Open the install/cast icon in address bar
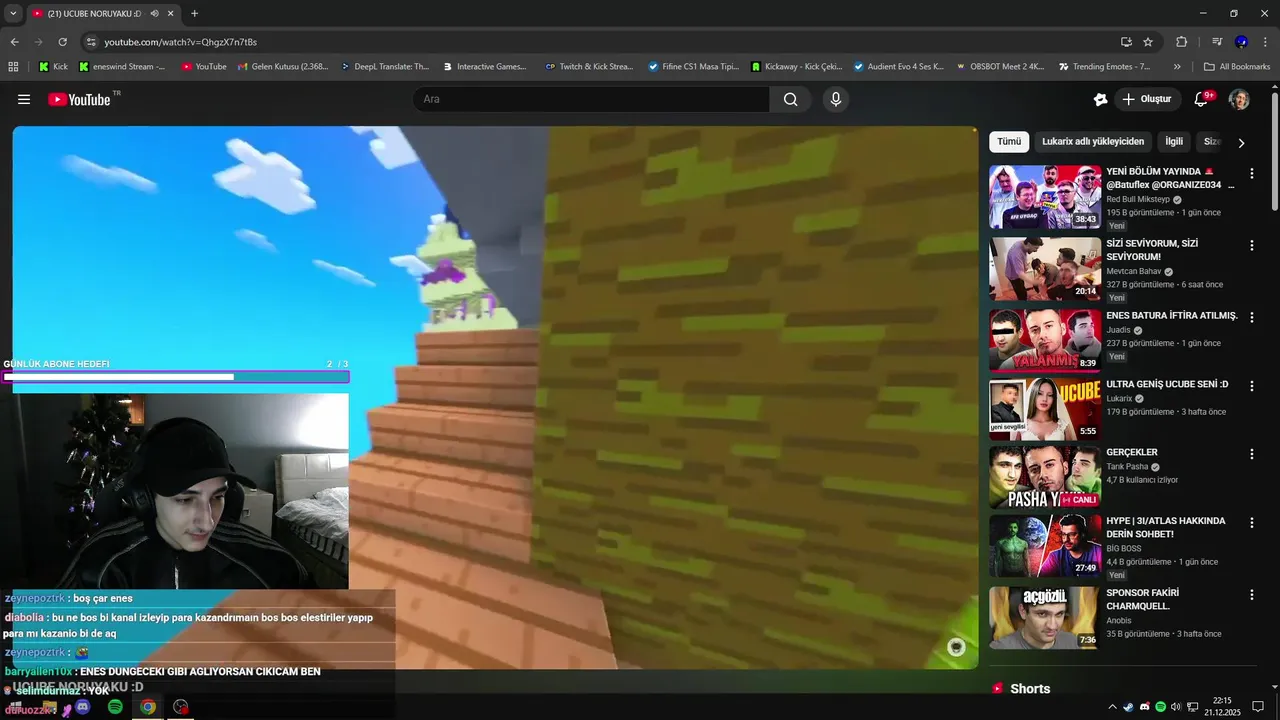 coord(1126,42)
